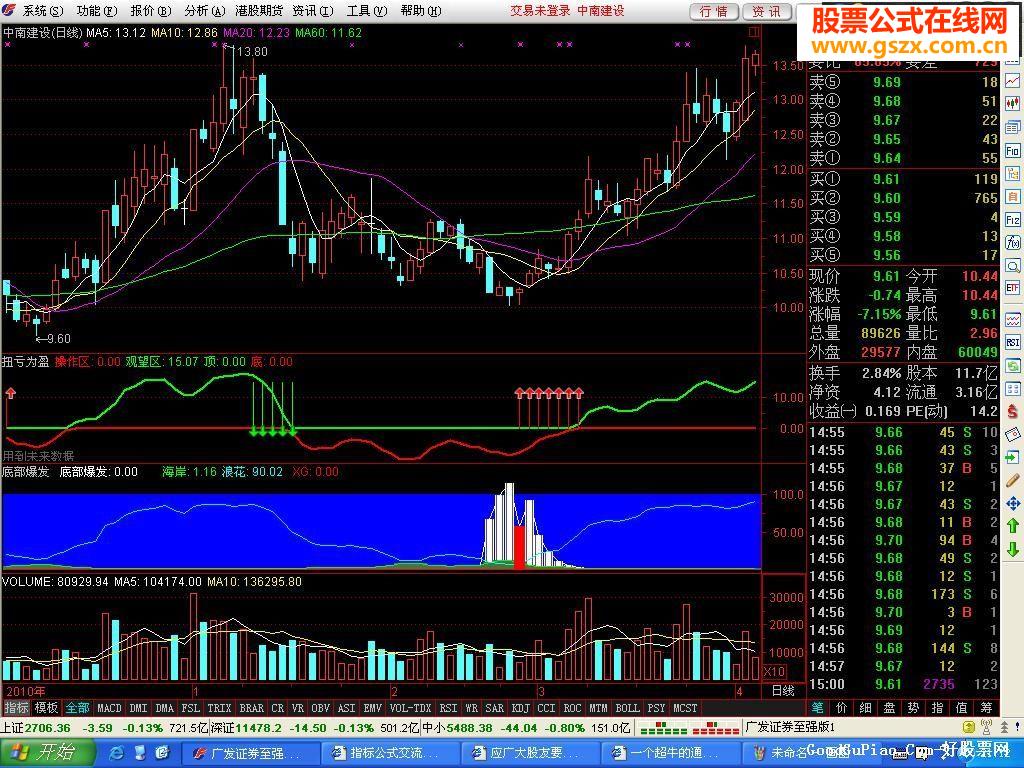Click the application logo icon in menu bar

pyautogui.click(x=9, y=10)
